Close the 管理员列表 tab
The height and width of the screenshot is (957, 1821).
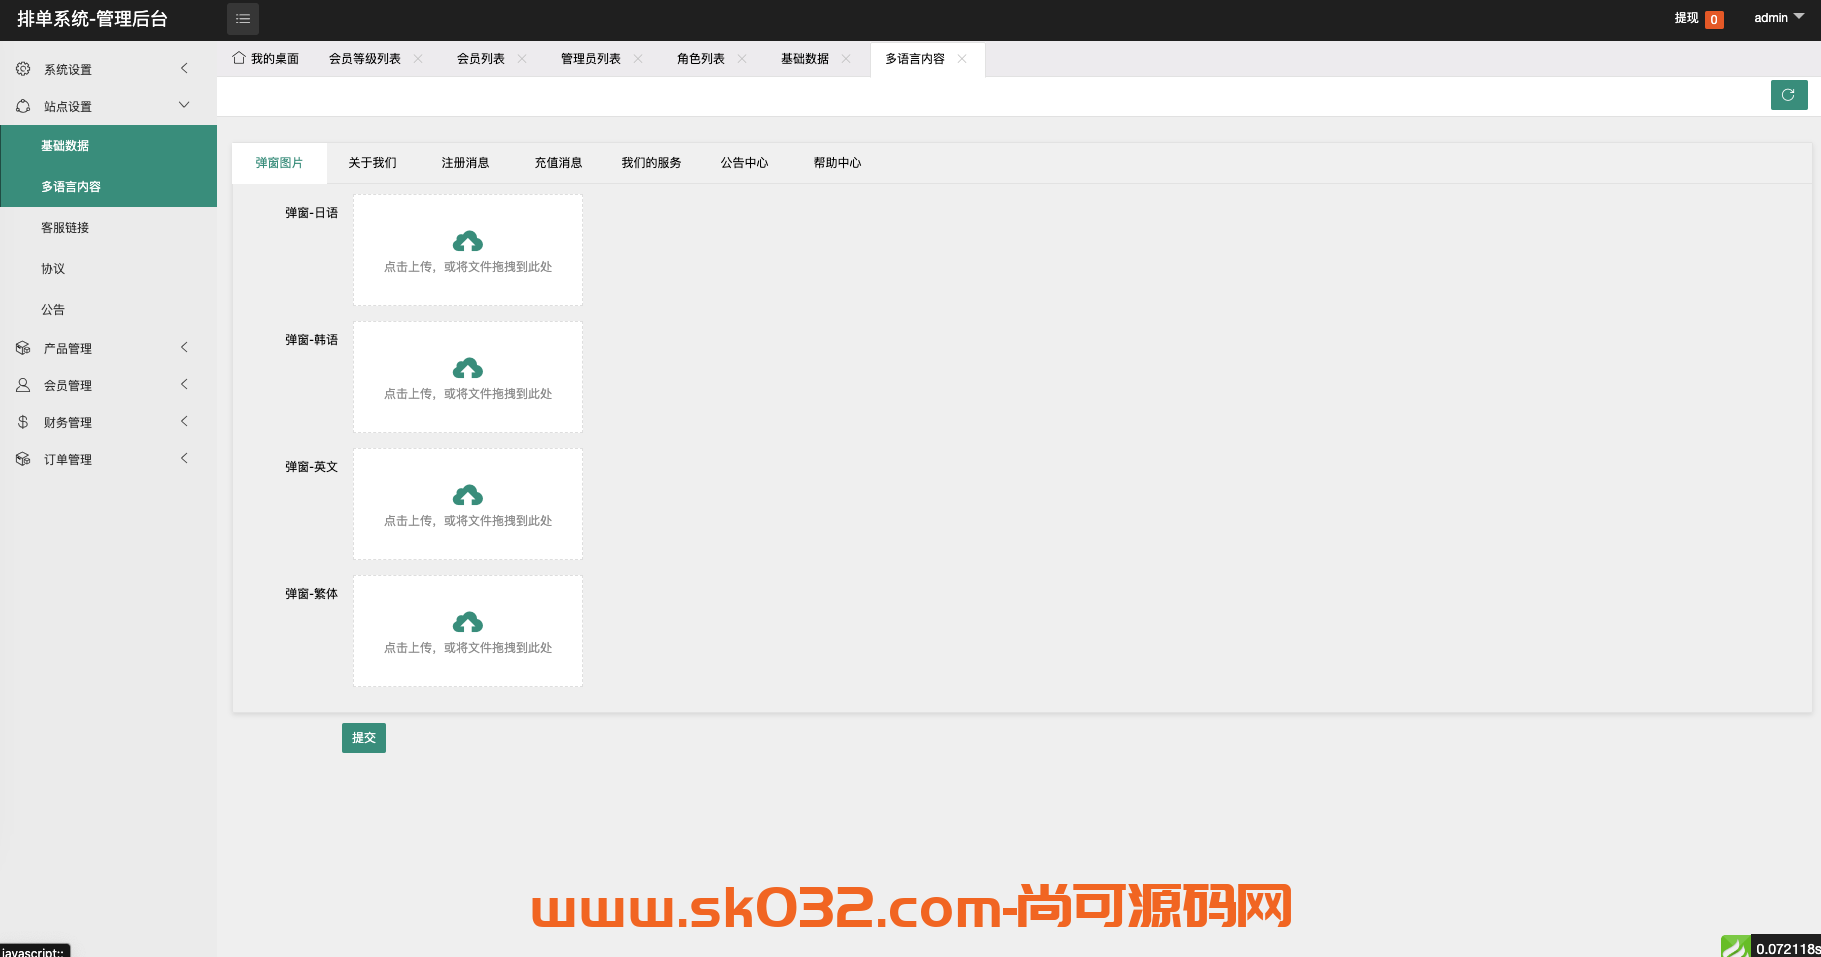click(638, 59)
